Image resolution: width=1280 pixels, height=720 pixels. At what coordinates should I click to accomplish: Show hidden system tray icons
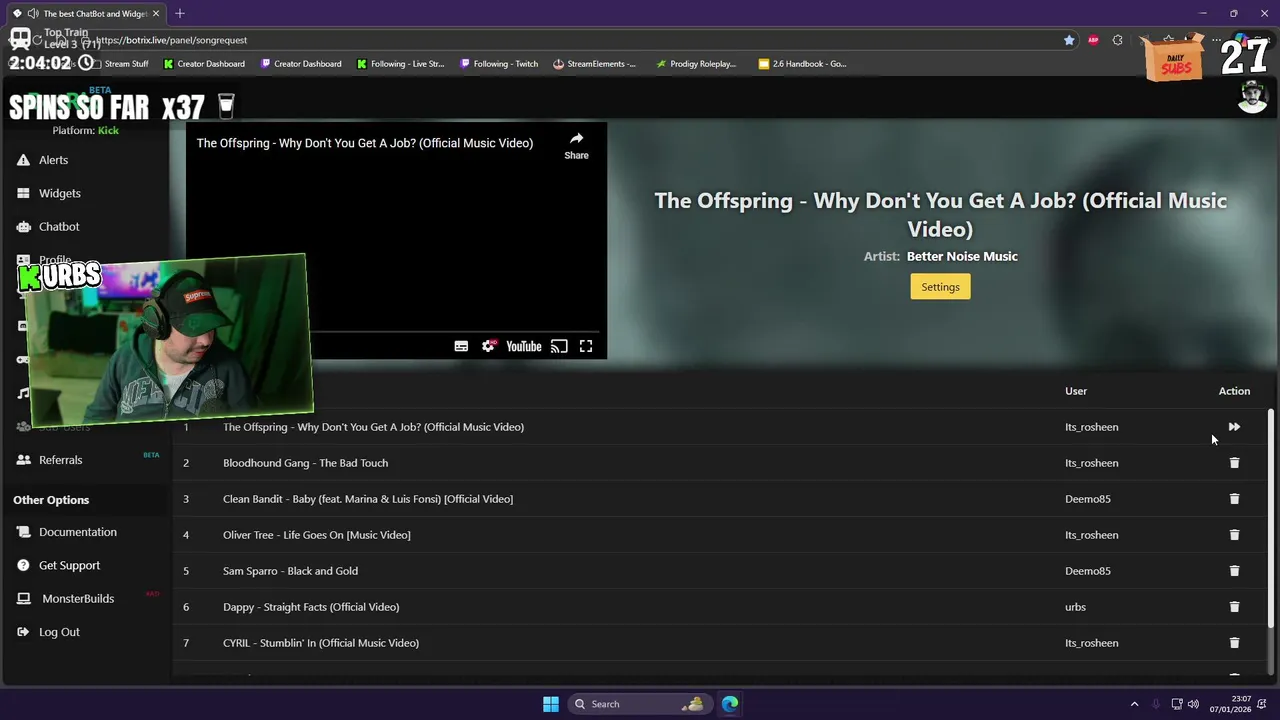[1134, 704]
